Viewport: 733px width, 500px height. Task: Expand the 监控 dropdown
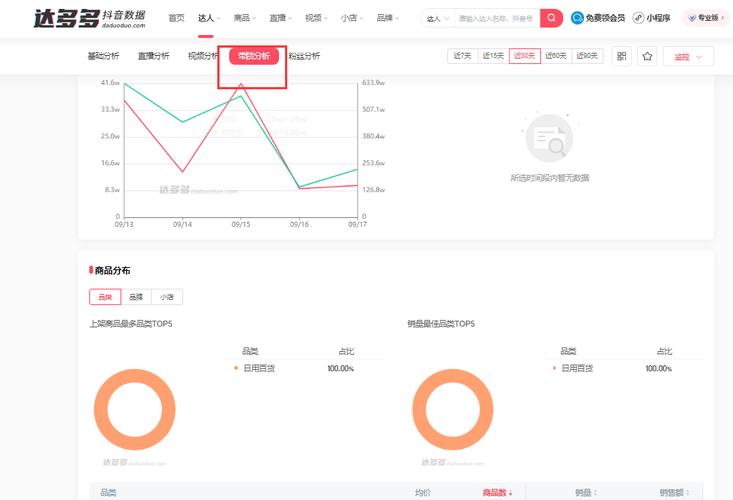(688, 57)
